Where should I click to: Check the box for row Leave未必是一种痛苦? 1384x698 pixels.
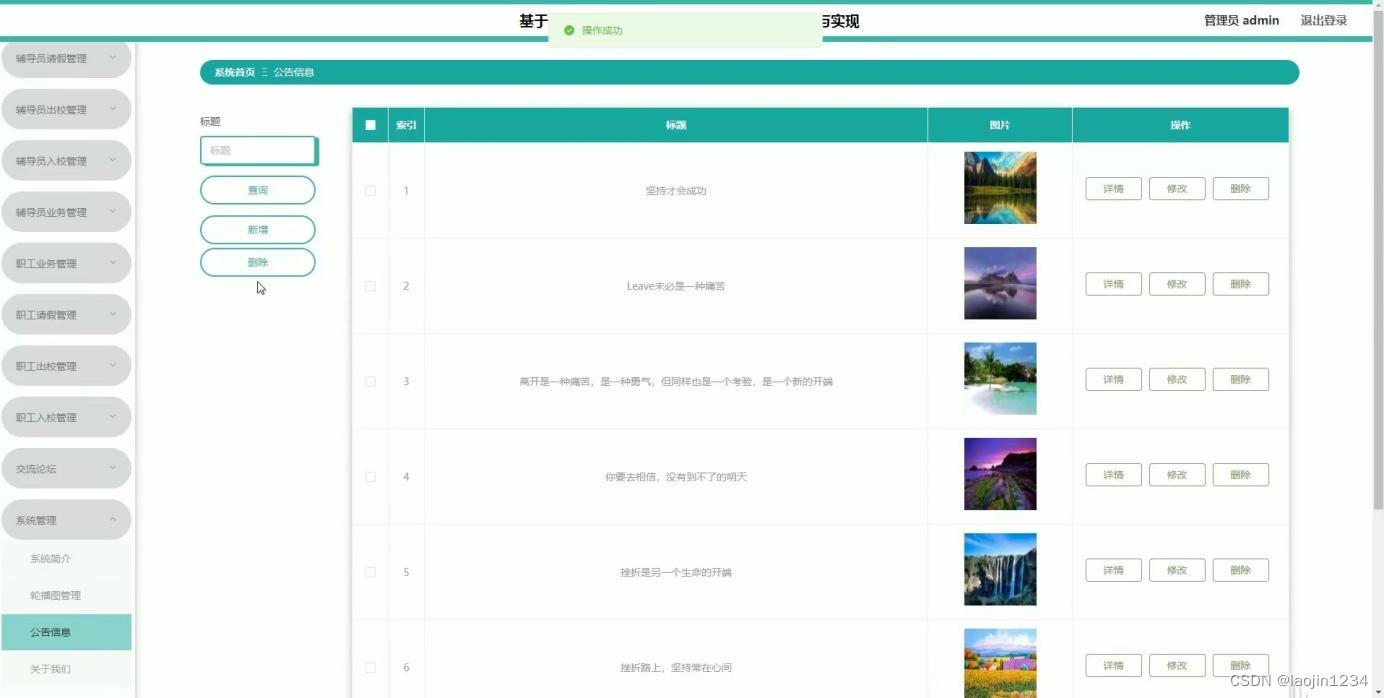tap(370, 286)
